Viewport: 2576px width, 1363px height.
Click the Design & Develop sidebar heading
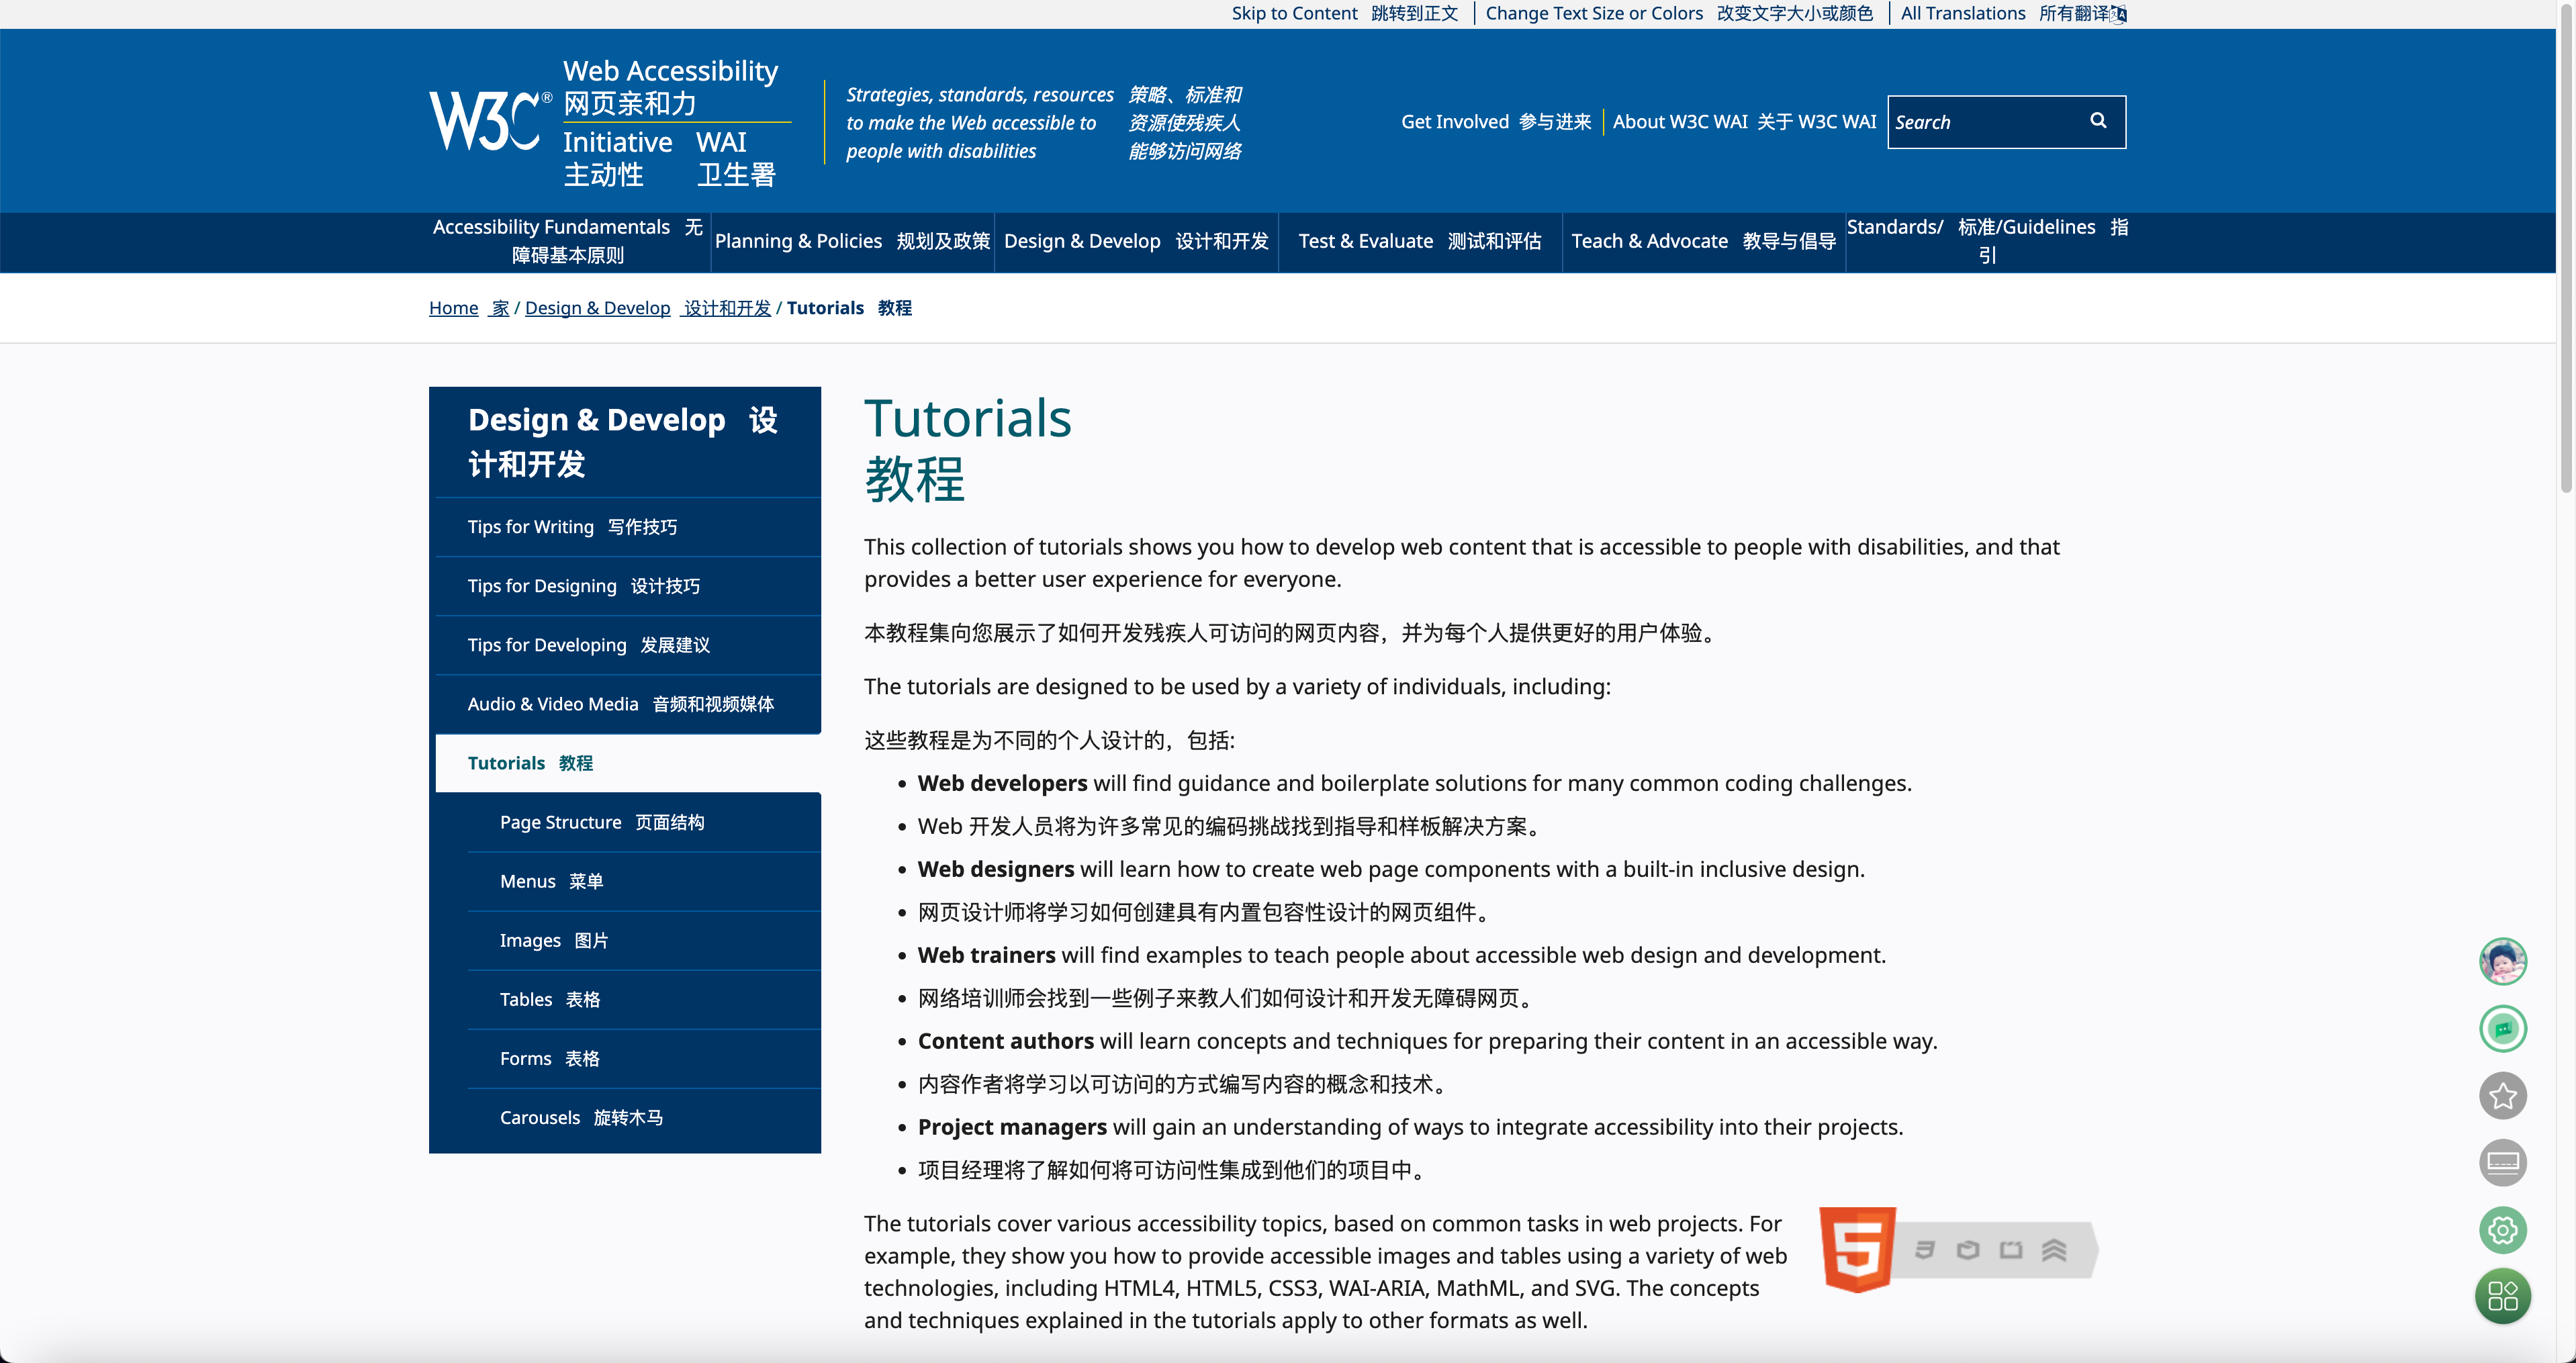click(x=624, y=441)
